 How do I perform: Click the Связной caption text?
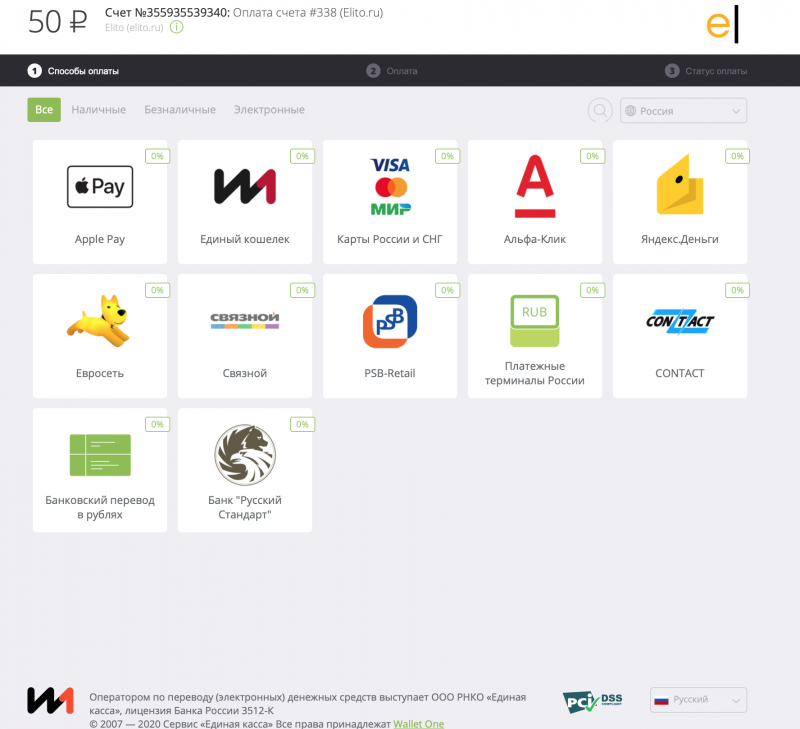[245, 373]
